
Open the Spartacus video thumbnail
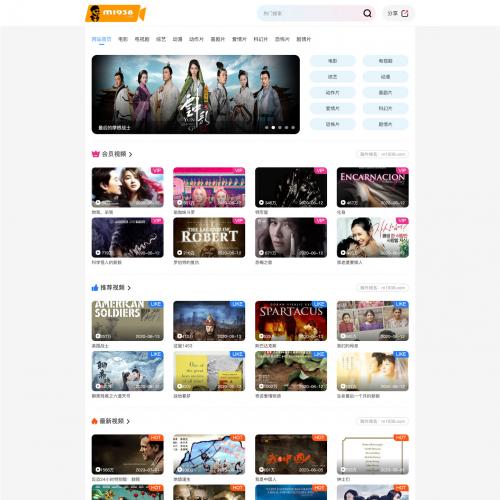[x=291, y=321]
